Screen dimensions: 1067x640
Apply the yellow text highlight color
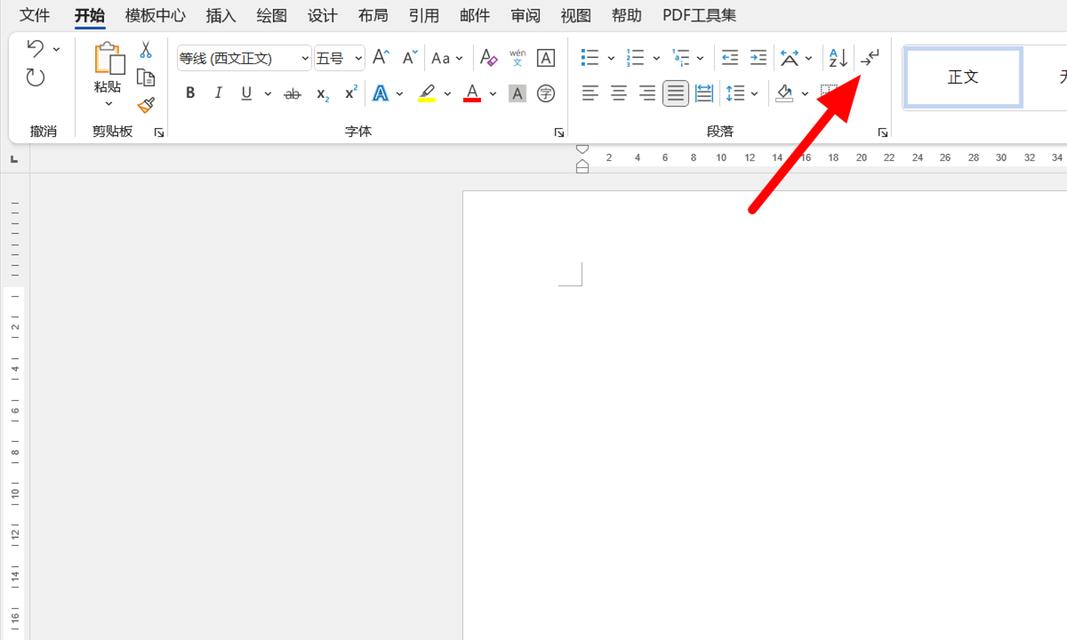427,93
